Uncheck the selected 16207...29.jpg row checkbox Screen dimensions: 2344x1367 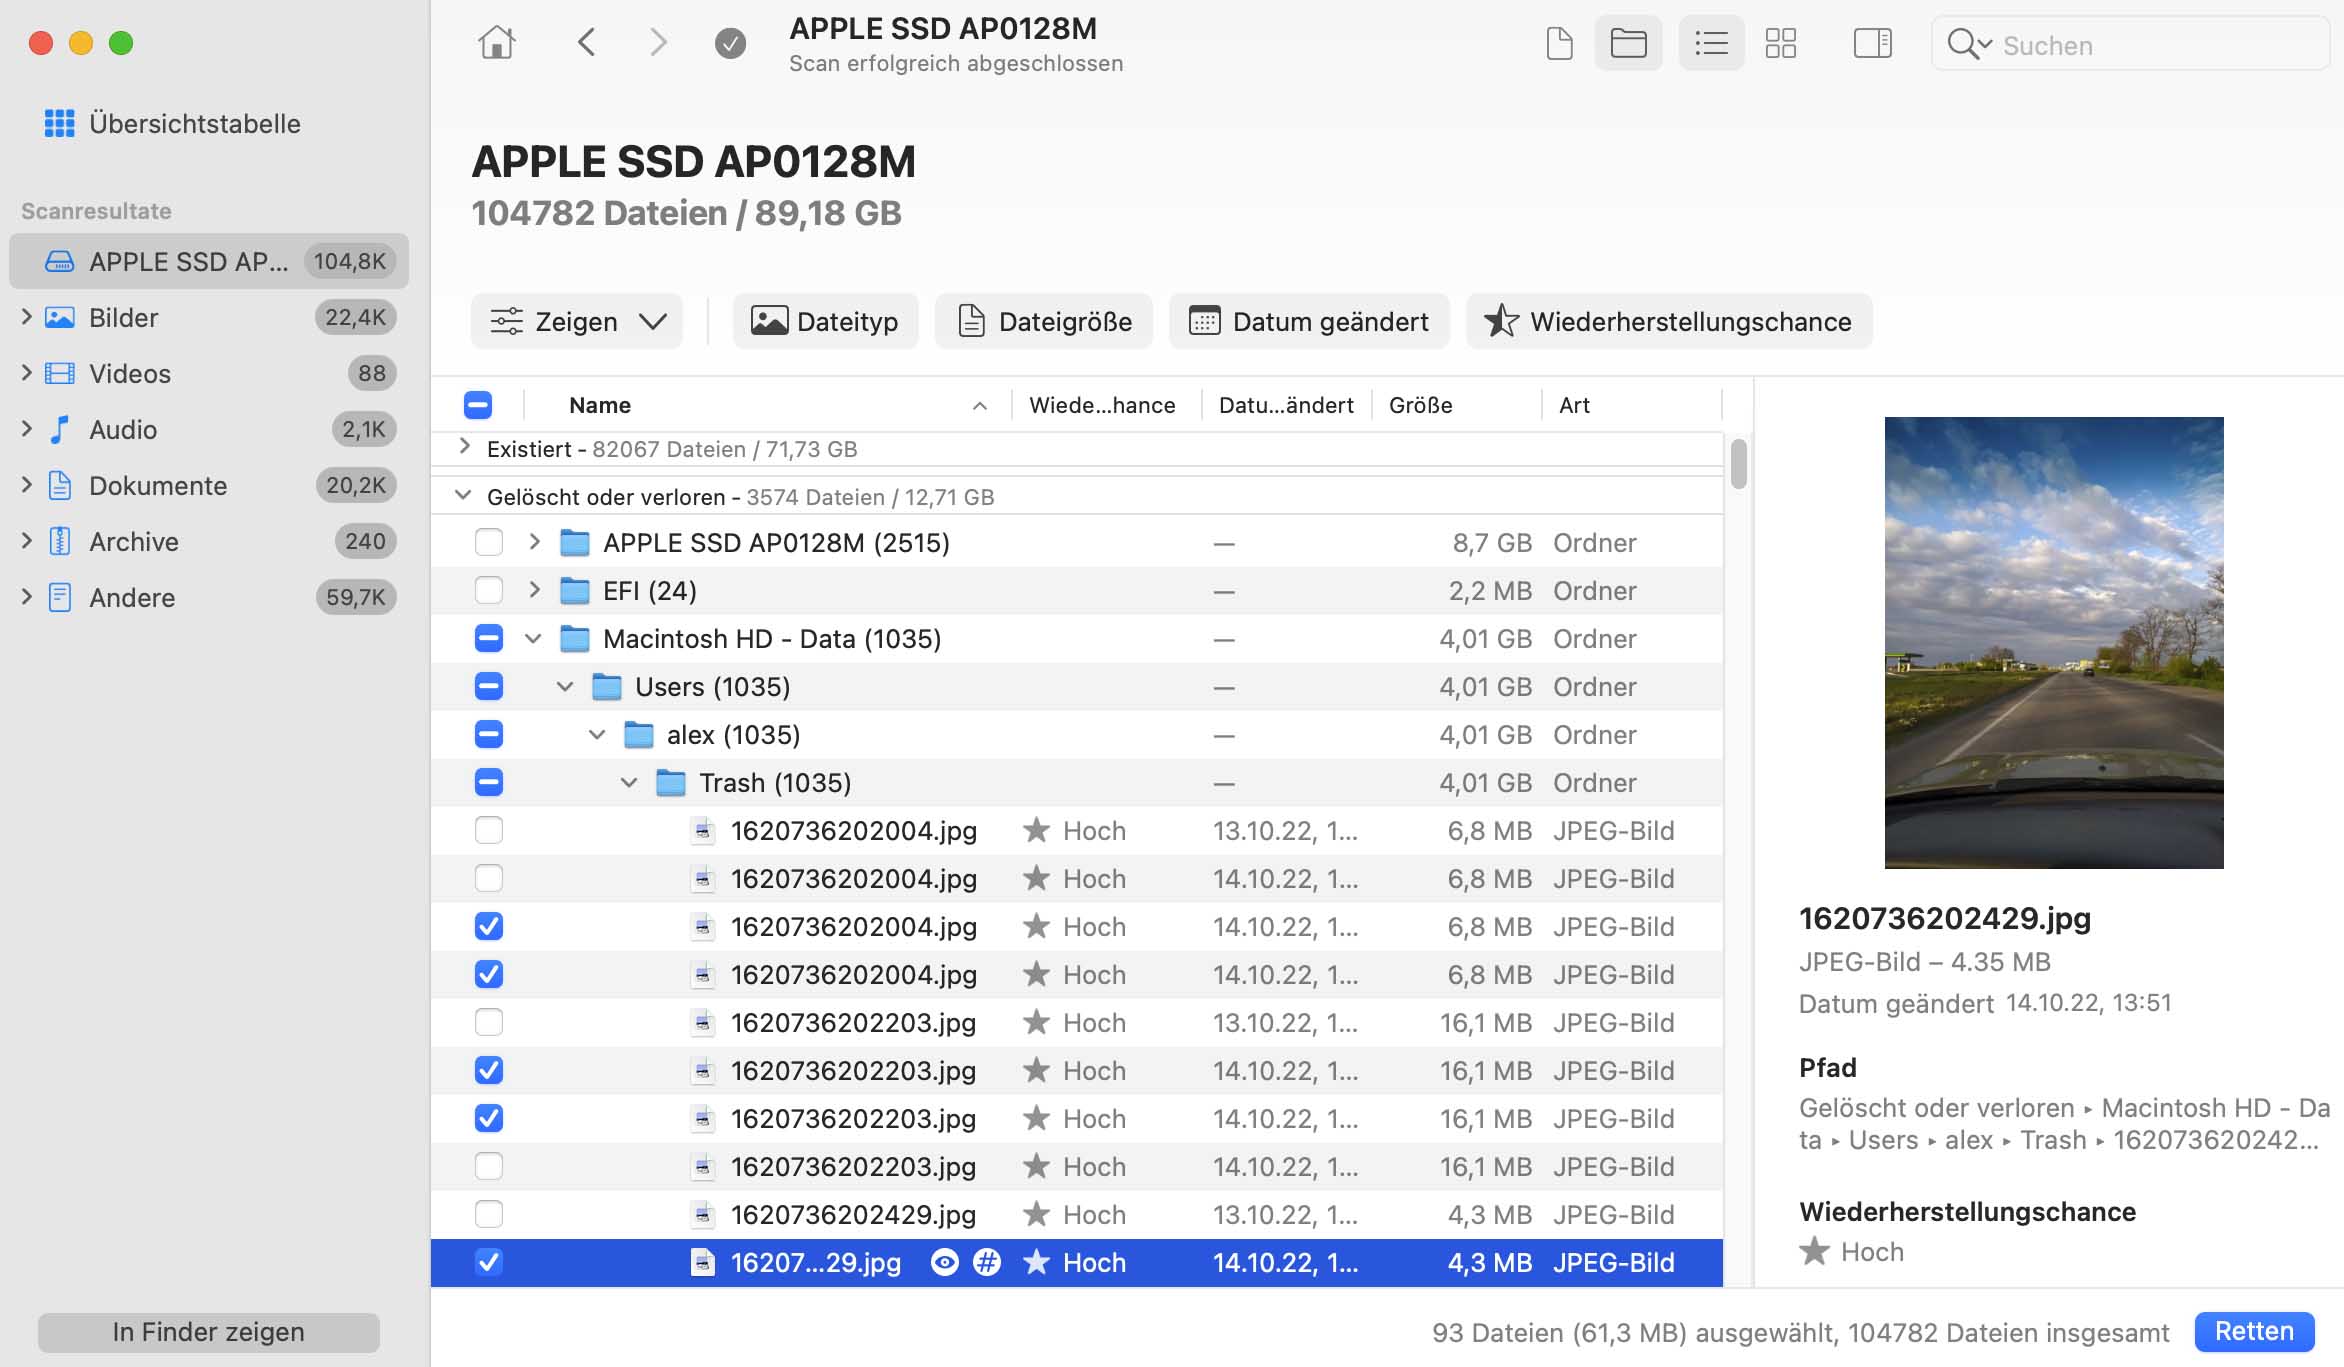pos(489,1262)
